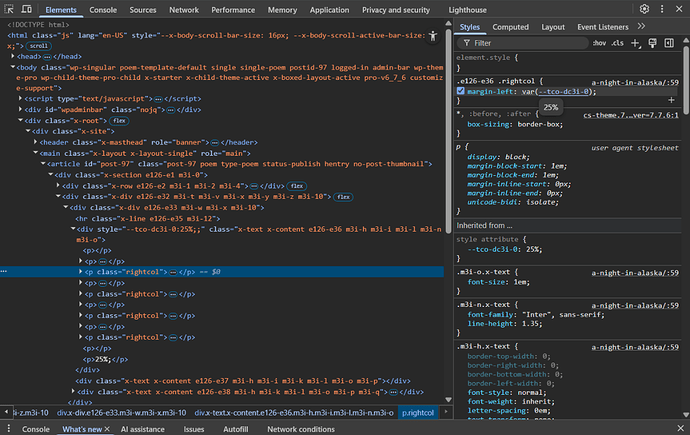Toggle the rendering emulations paintbrush icon
The height and width of the screenshot is (435, 690).
(652, 43)
